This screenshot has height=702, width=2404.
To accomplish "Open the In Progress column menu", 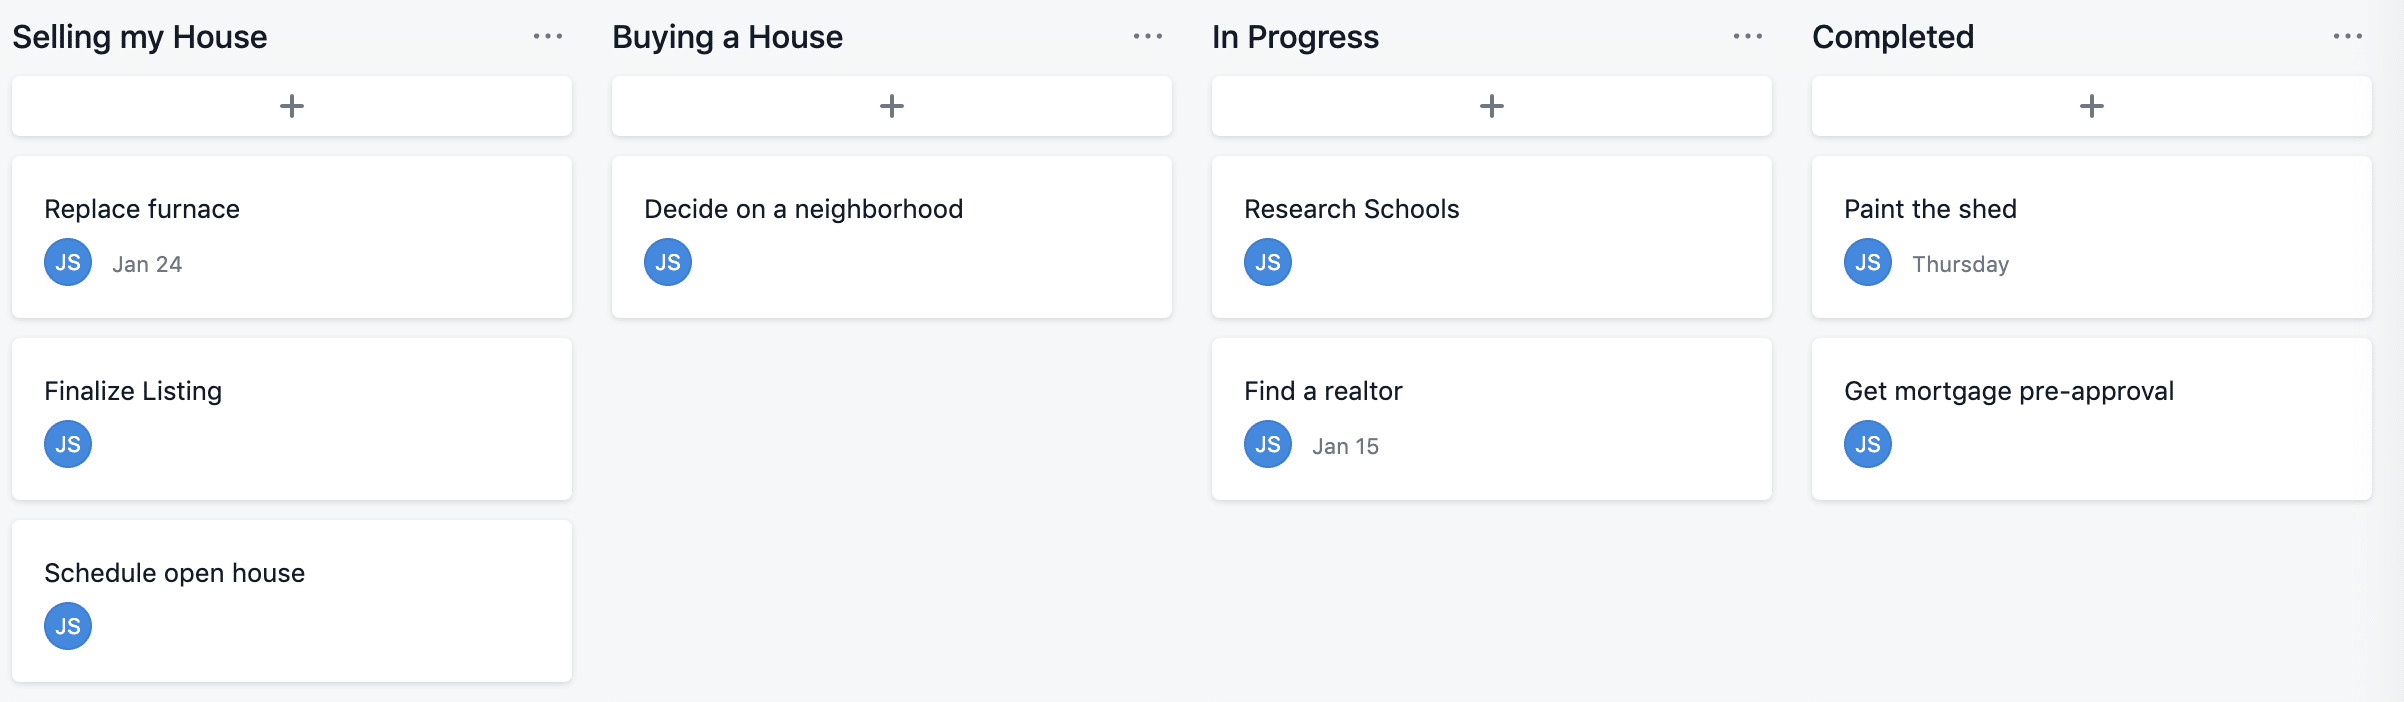I will click(1746, 36).
